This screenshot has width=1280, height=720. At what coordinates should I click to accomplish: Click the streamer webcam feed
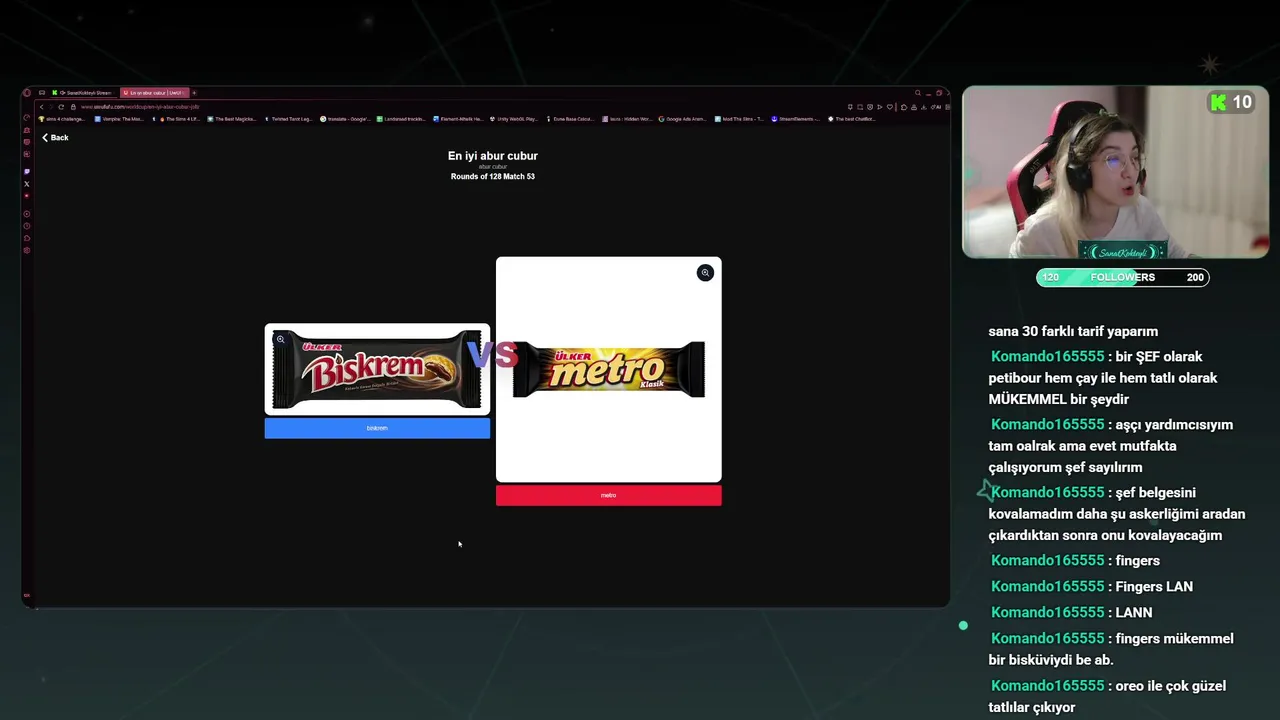point(1116,172)
